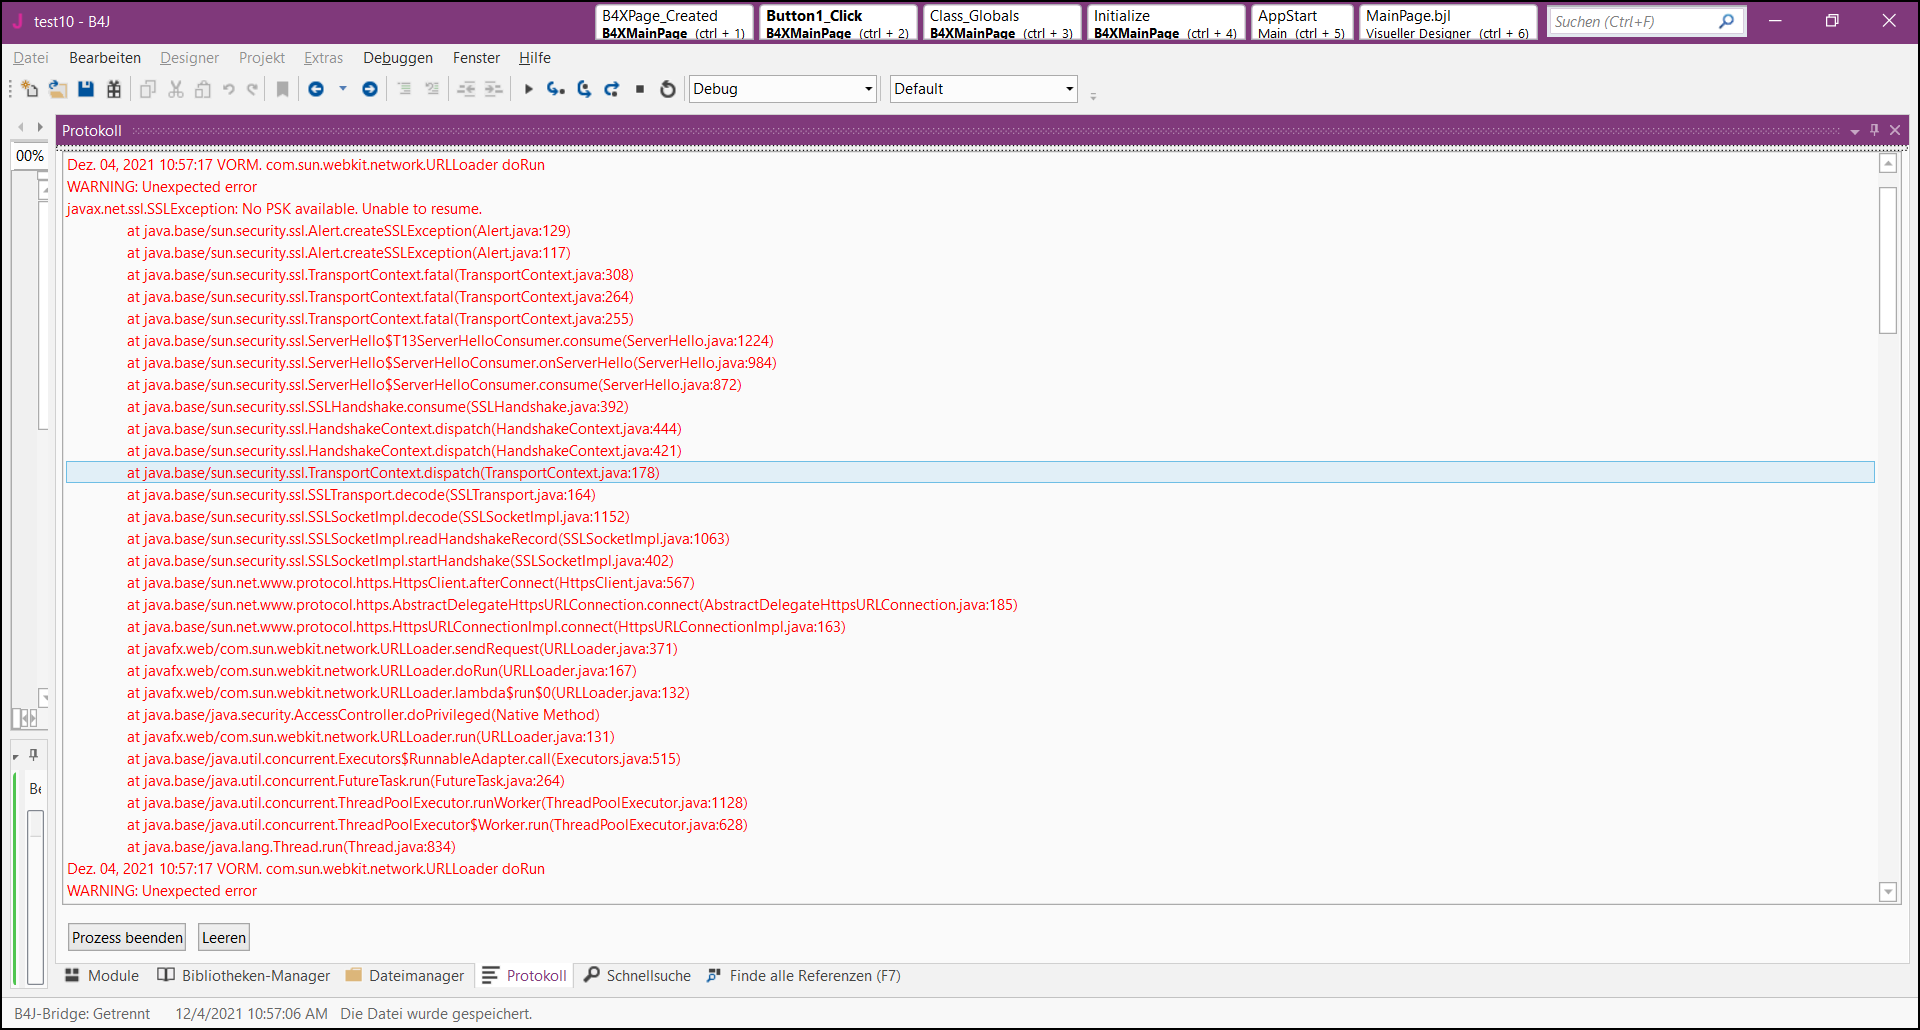Click the increase indent icon
The height and width of the screenshot is (1030, 1920).
coord(494,89)
